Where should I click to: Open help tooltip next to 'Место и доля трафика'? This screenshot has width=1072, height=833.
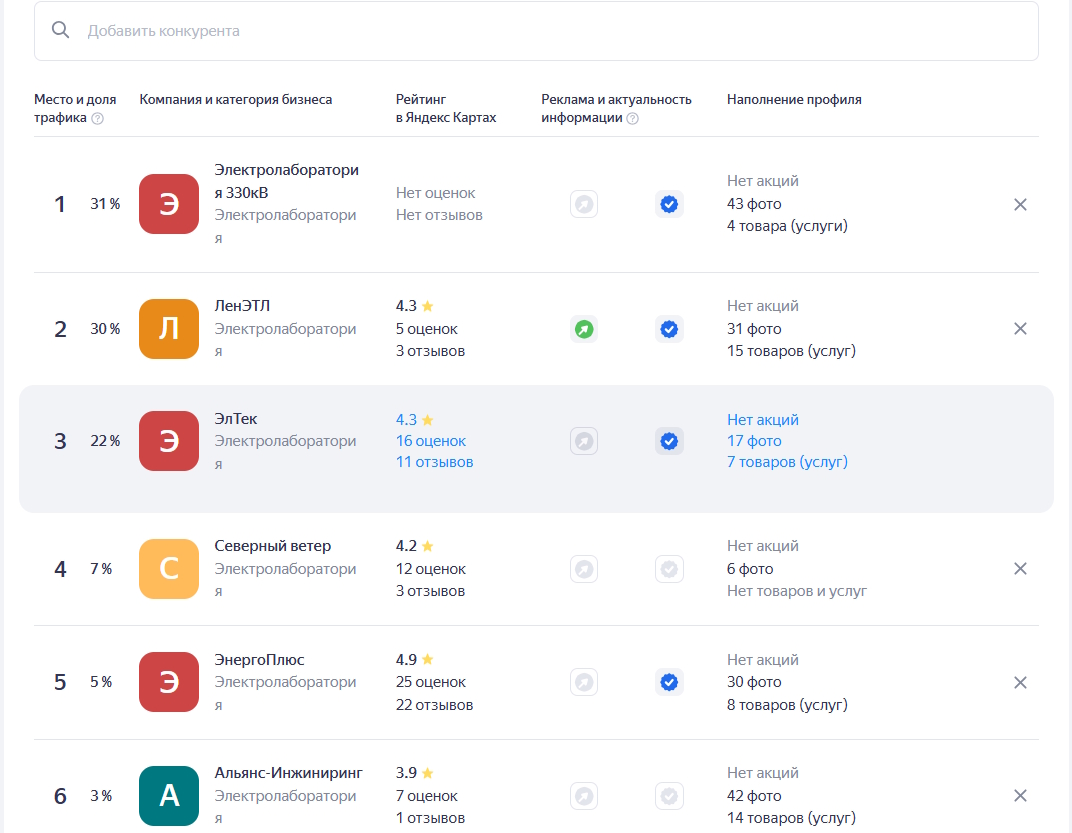point(98,118)
